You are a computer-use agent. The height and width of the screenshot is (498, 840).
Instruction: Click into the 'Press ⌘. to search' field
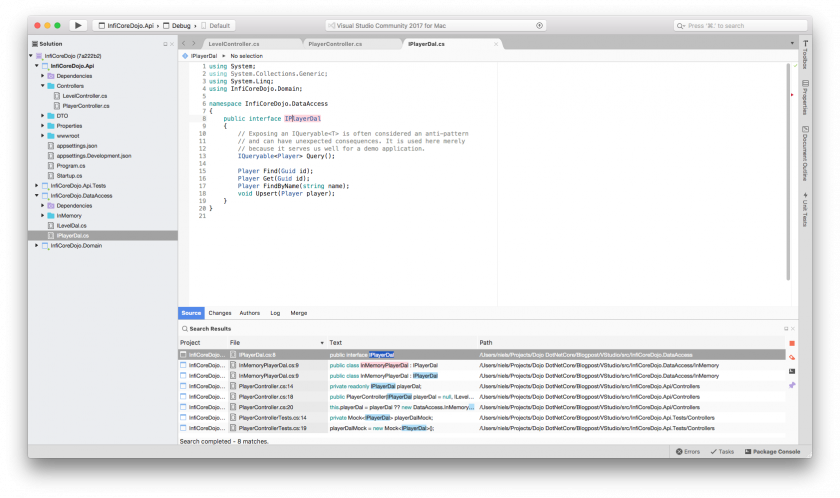point(740,26)
